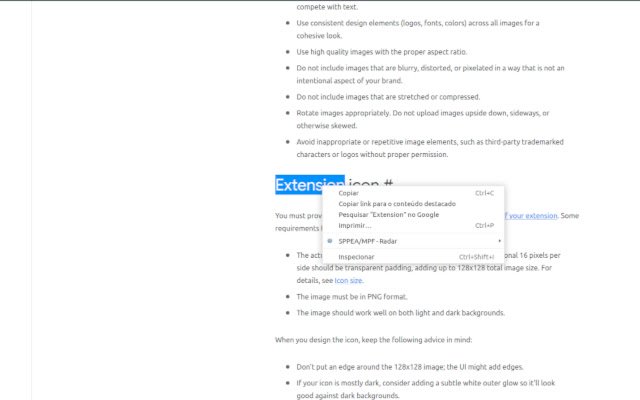Select Copiar link para o conteúdo destacado

point(413,204)
